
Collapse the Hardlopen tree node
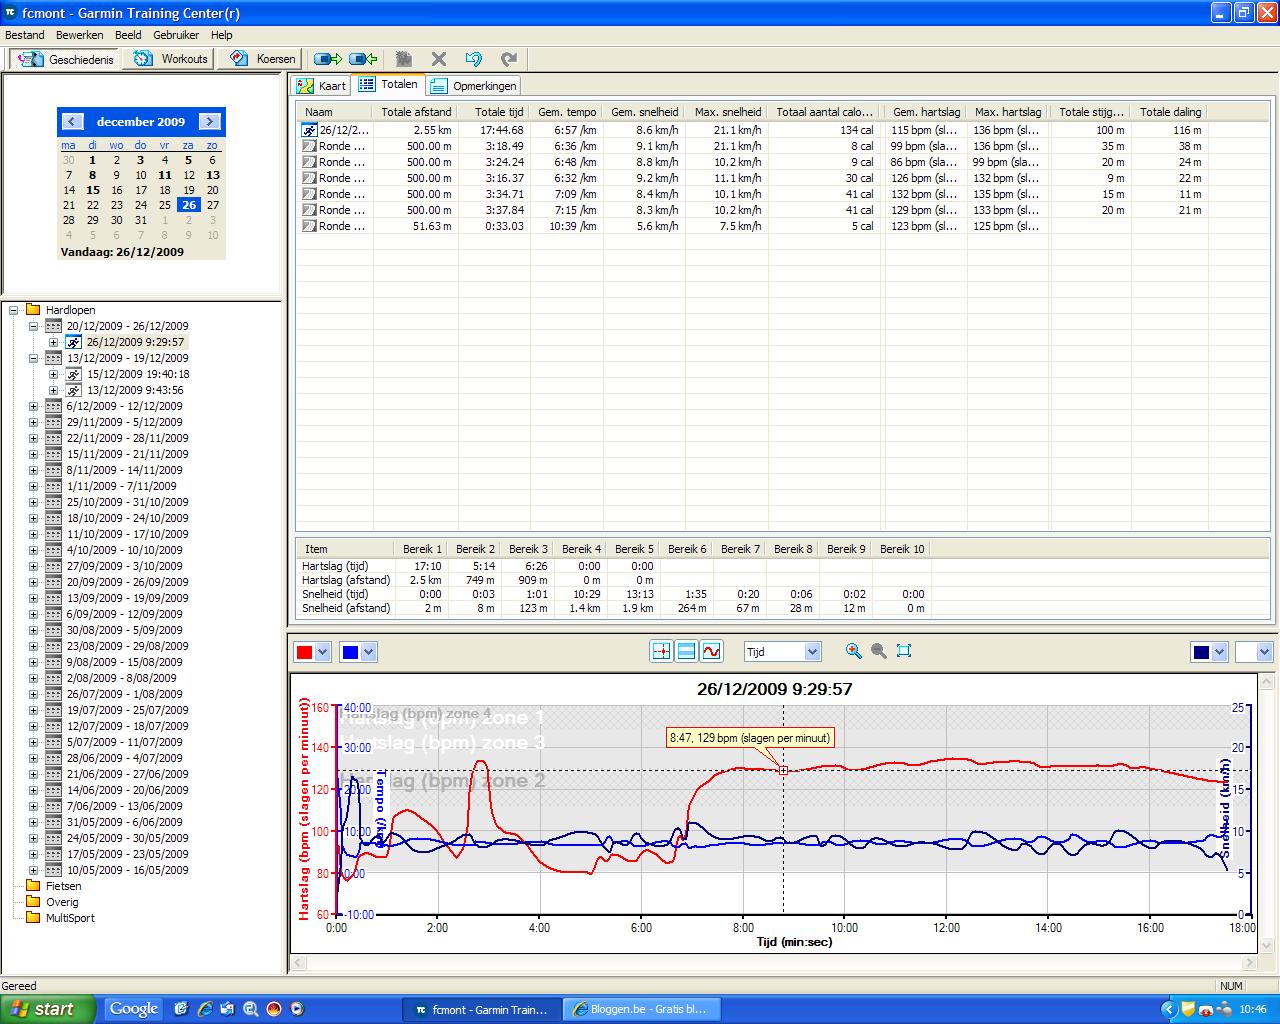(x=14, y=310)
